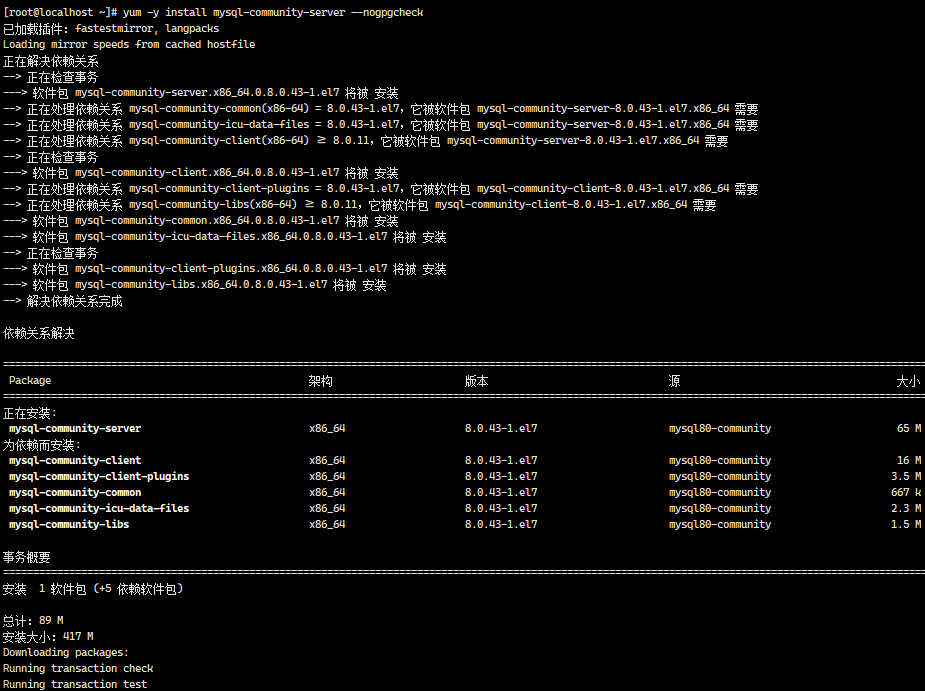Screen dimensions: 925x691
Task: Click the '依赖关系解决' heading
Action: click(x=39, y=333)
